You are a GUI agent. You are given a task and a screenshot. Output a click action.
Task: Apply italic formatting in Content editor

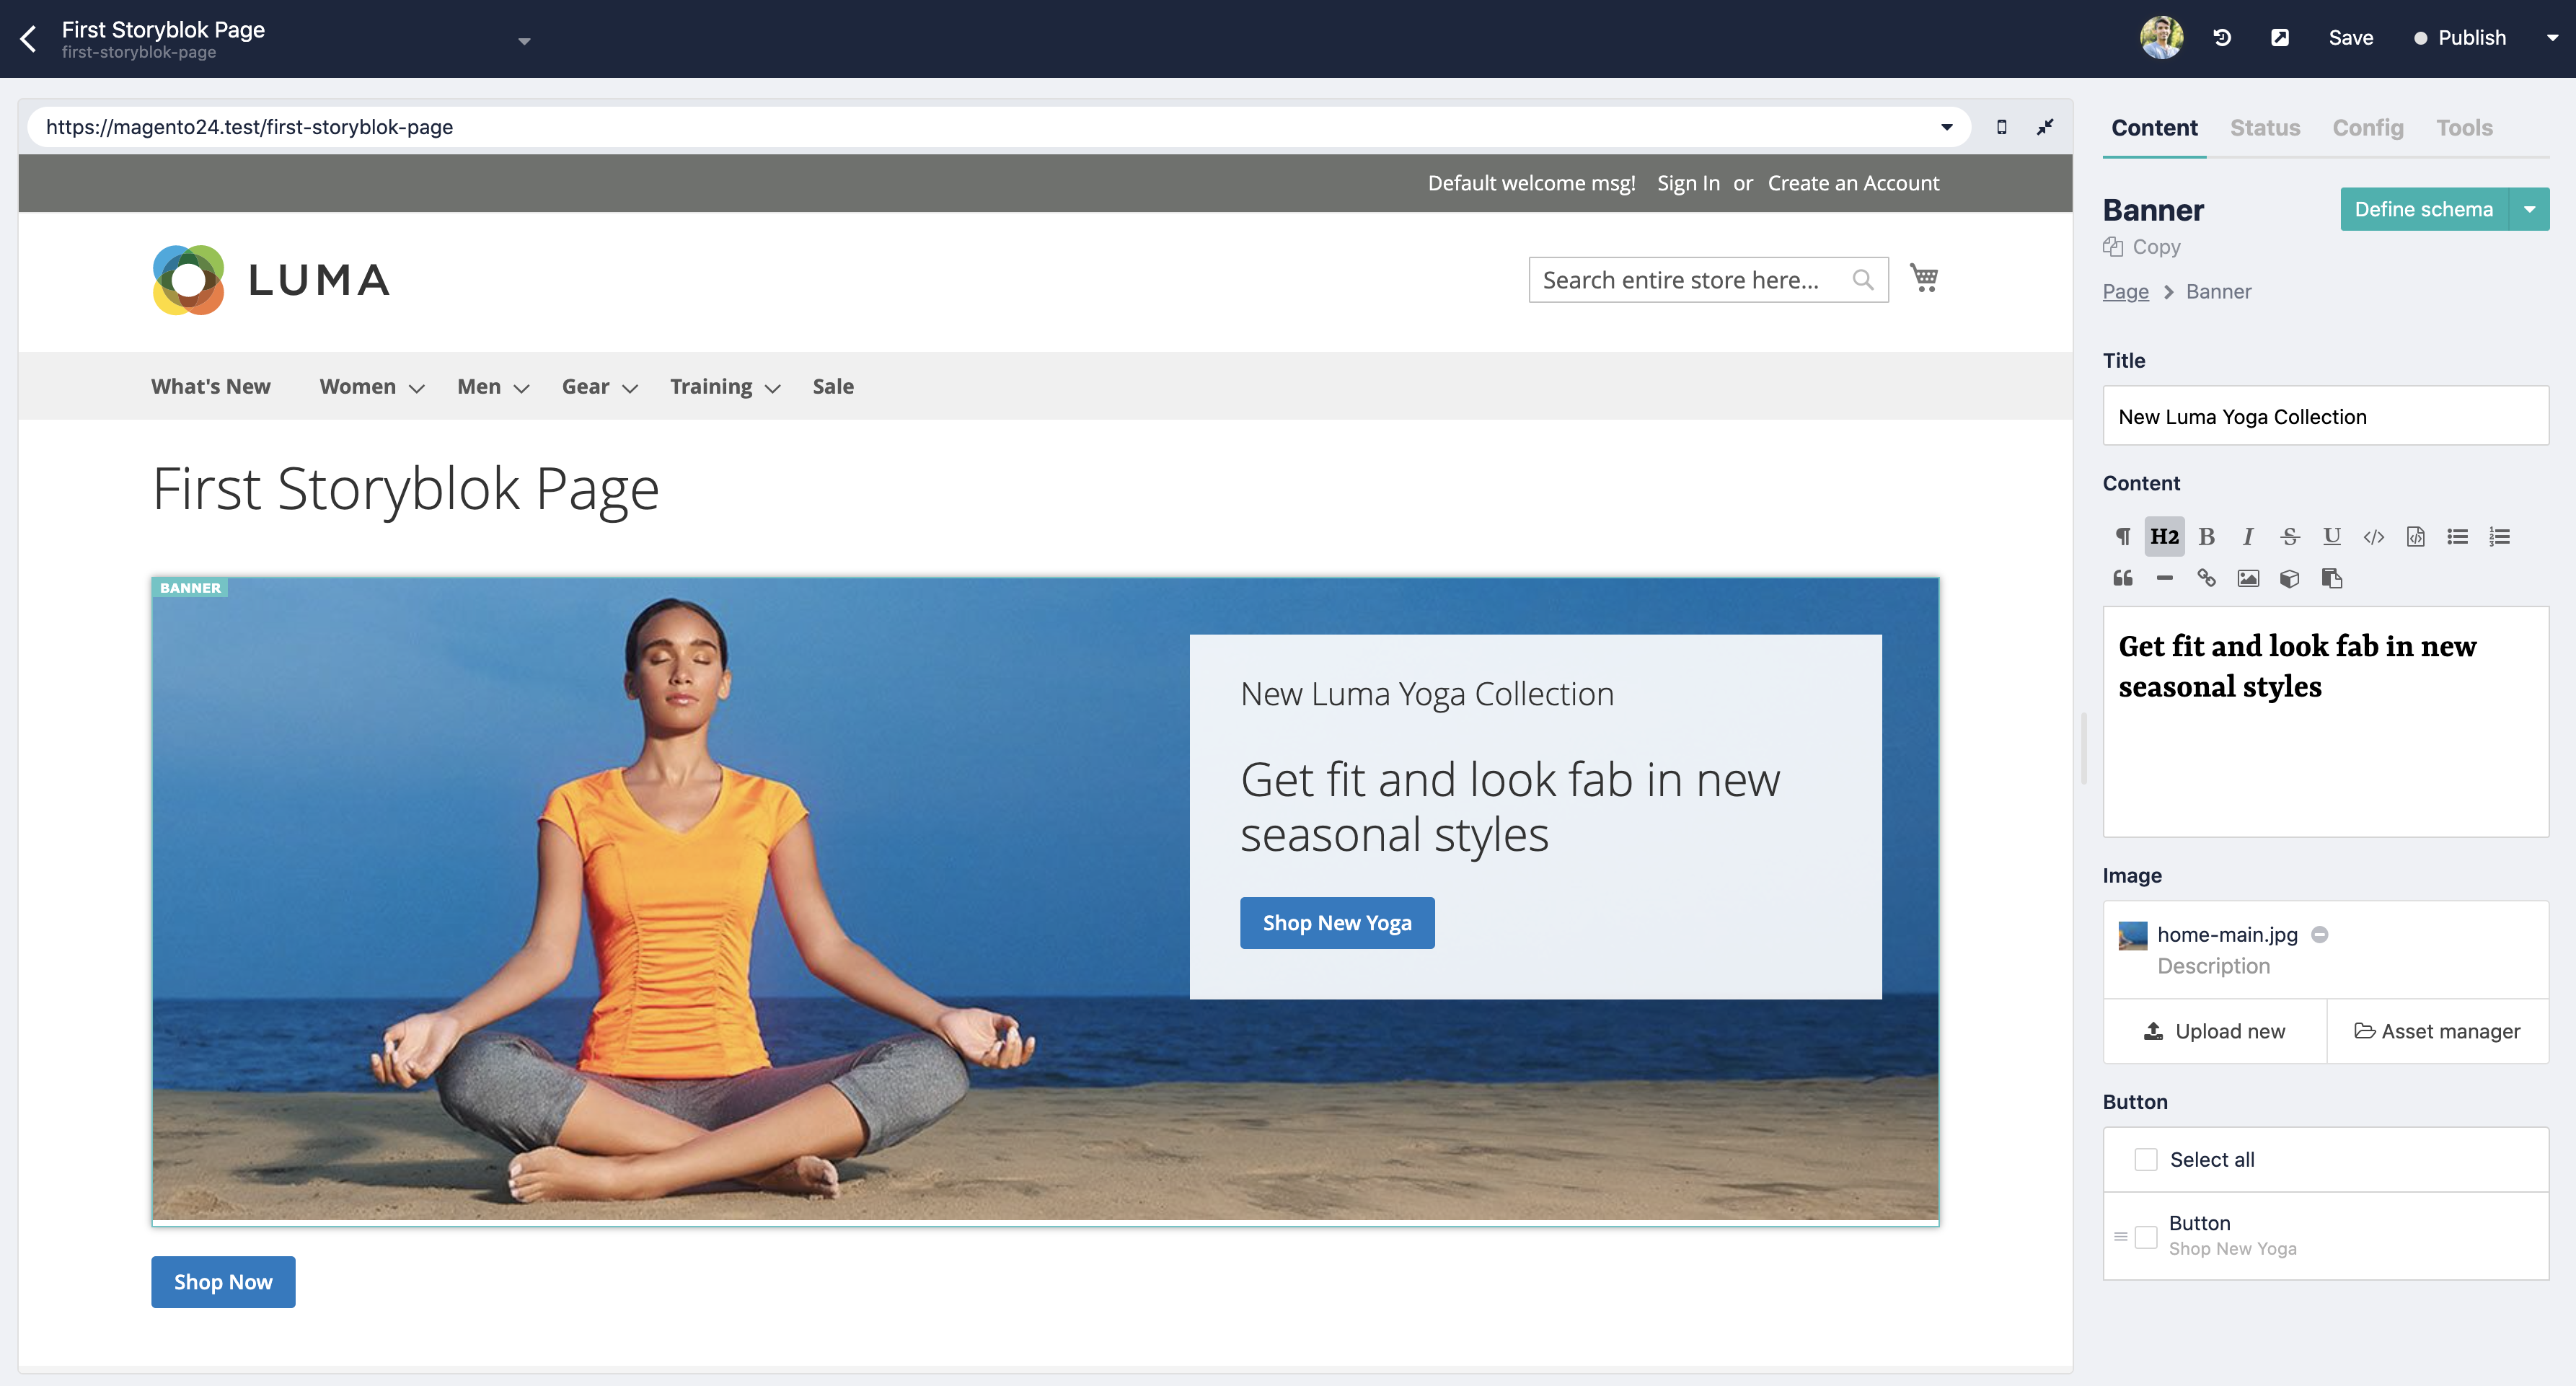click(2247, 537)
